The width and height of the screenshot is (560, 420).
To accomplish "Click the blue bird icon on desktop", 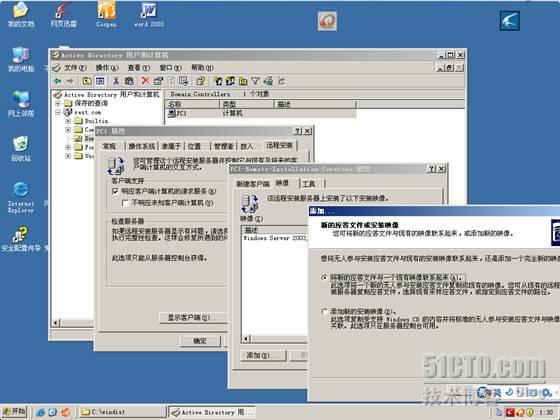I will pos(510,21).
